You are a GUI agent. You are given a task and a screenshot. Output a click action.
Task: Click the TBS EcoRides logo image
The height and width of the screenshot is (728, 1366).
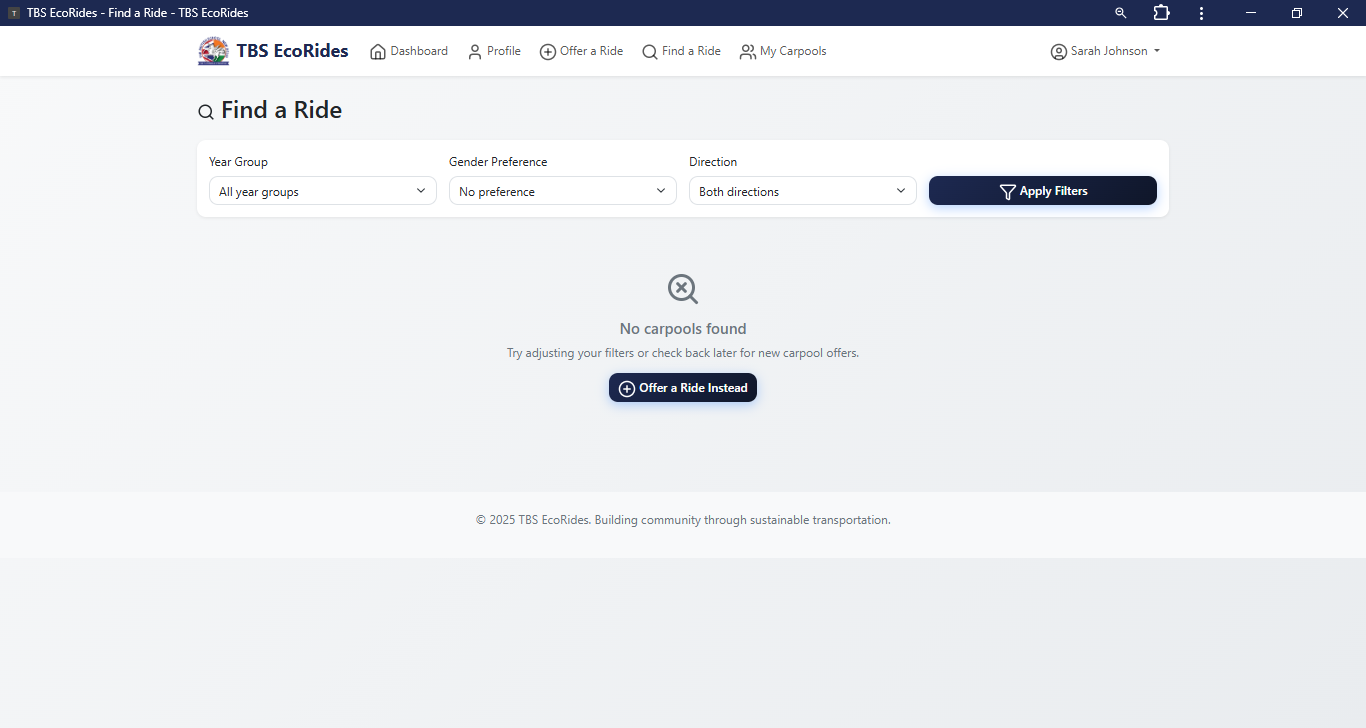tap(213, 51)
